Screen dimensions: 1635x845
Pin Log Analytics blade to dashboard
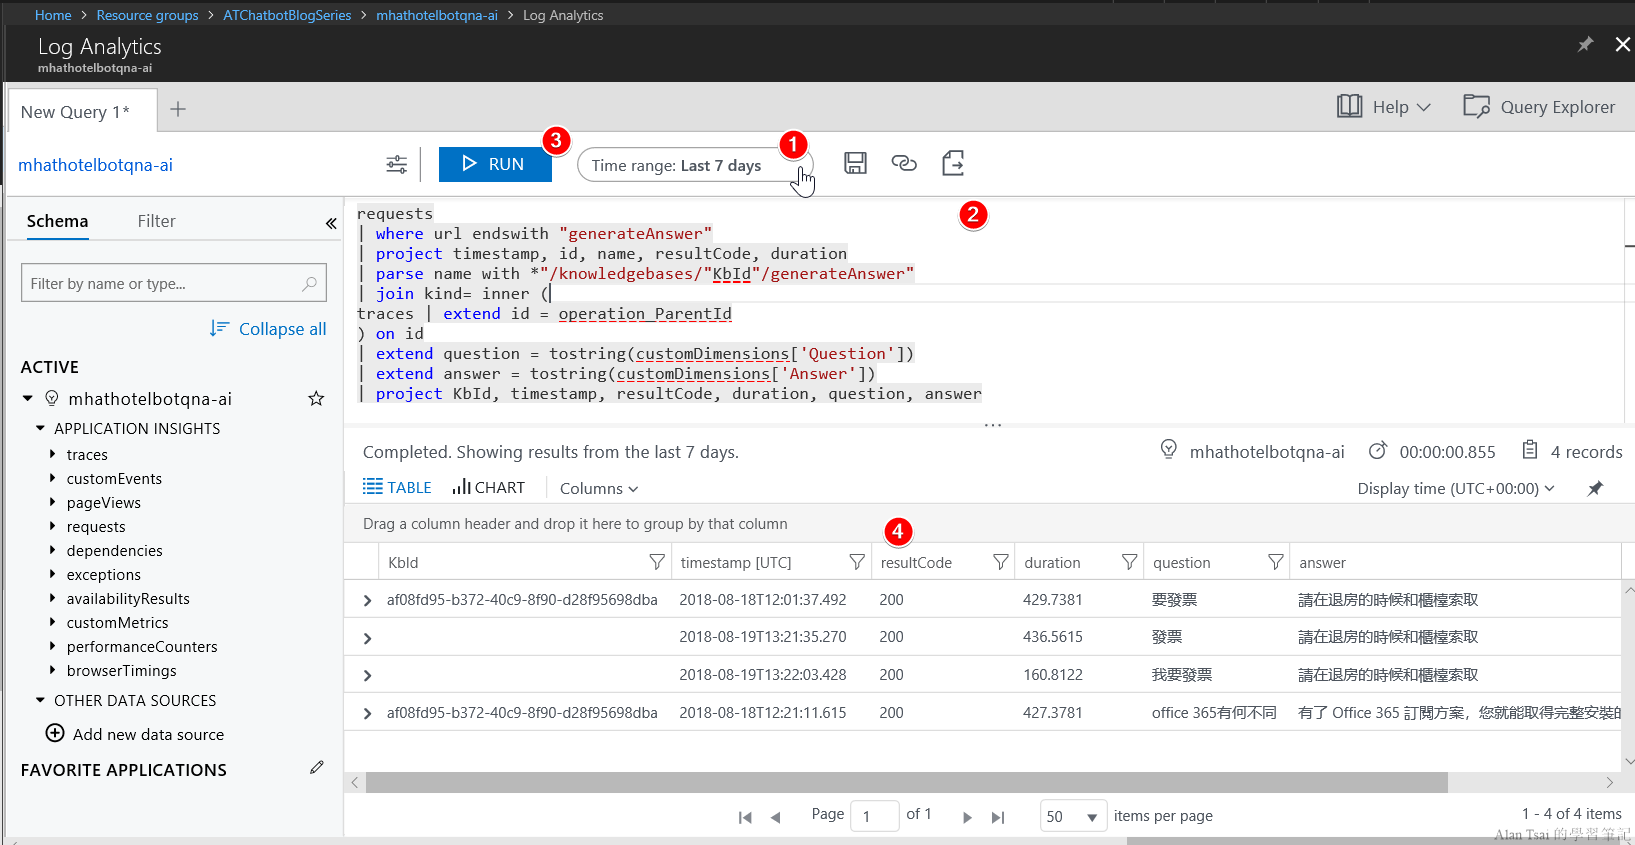[x=1585, y=45]
